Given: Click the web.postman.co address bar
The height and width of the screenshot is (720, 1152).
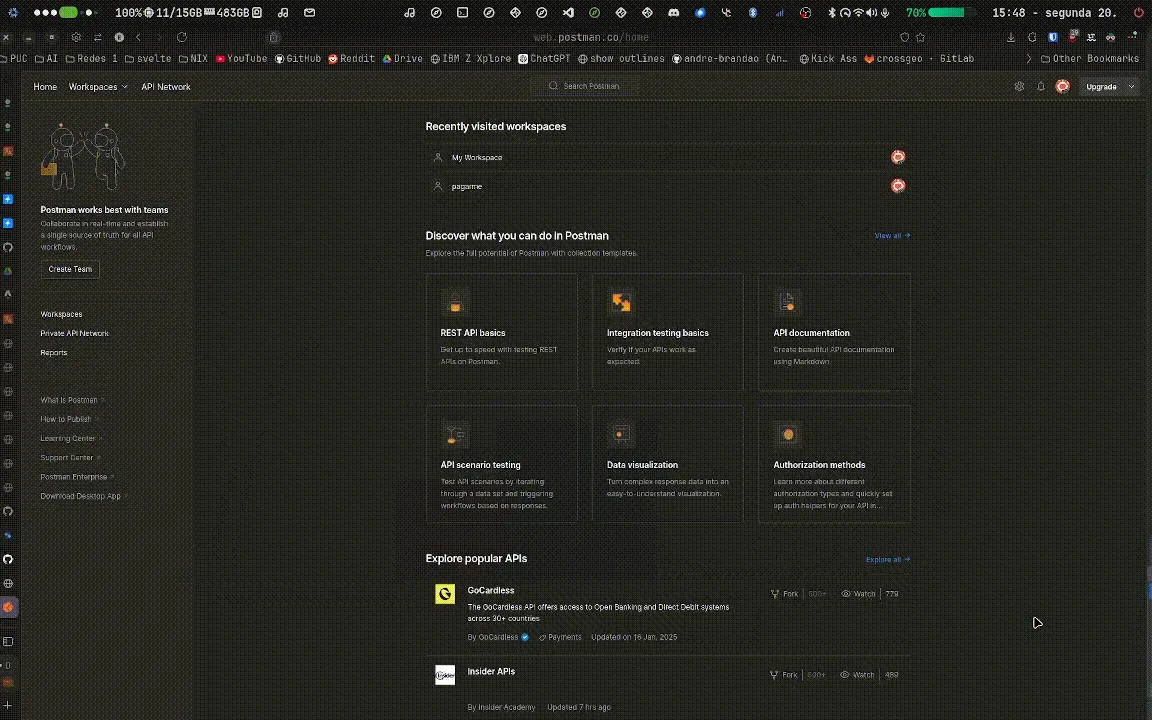Looking at the screenshot, I should coord(591,37).
